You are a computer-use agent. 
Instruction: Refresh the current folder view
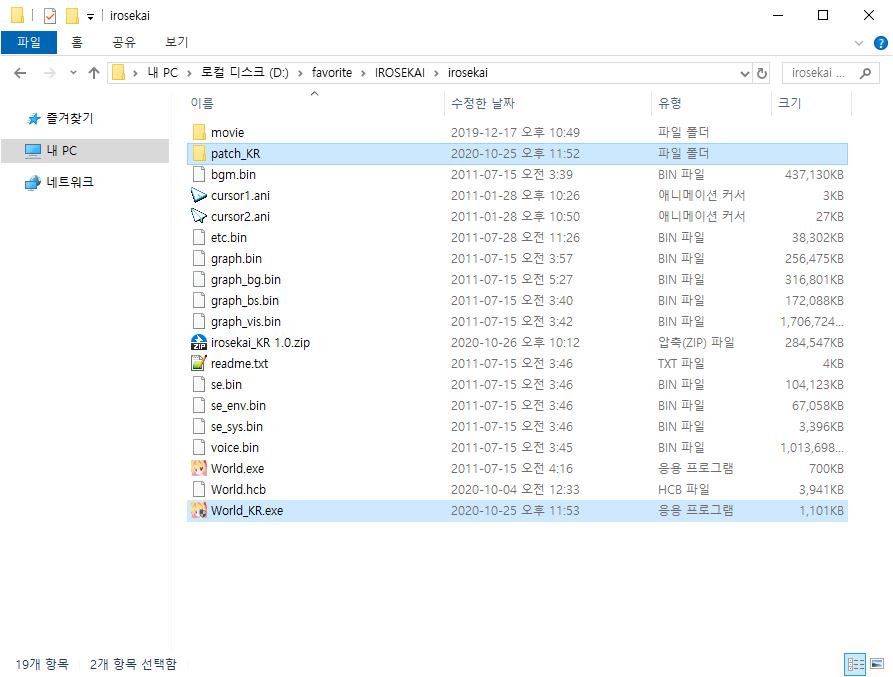tap(761, 73)
